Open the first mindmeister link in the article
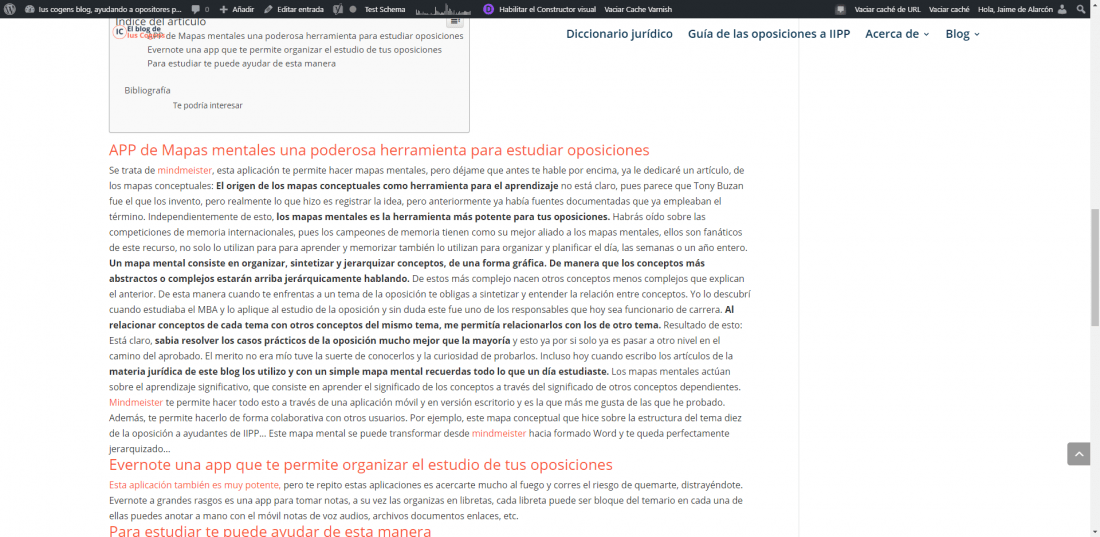The image size is (1100, 537). click(185, 171)
